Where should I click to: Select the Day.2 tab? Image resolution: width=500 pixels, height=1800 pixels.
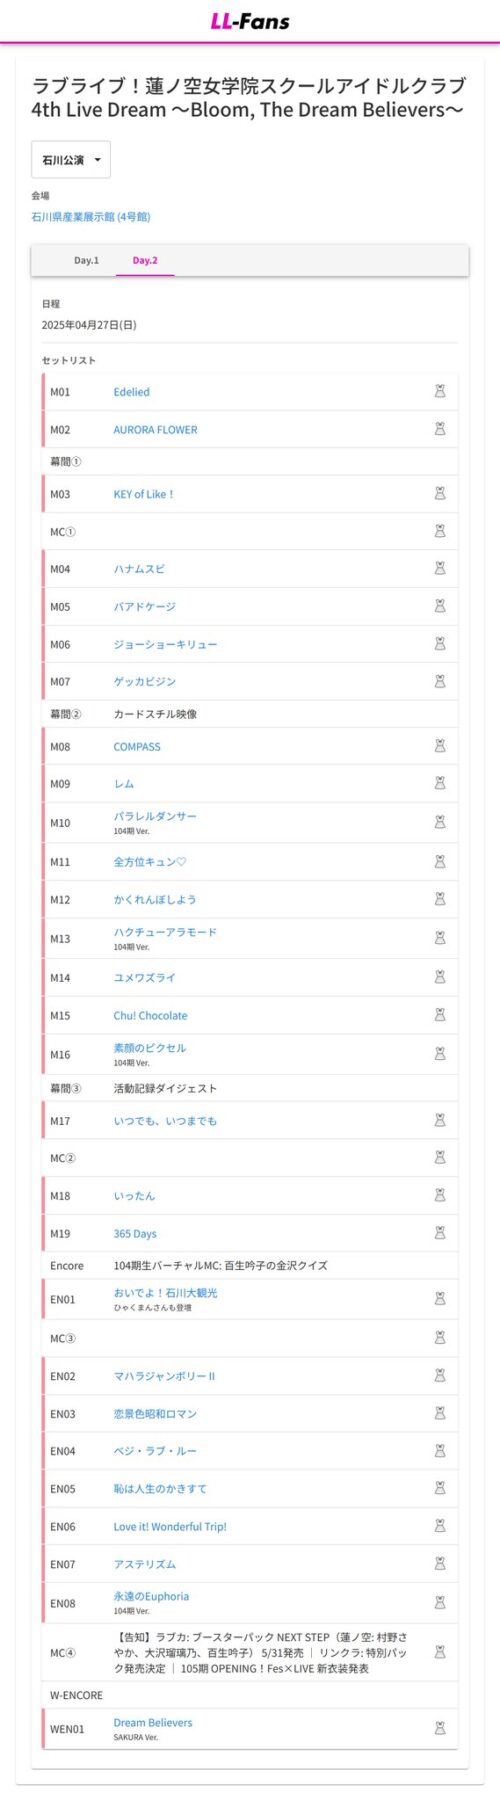click(x=145, y=260)
